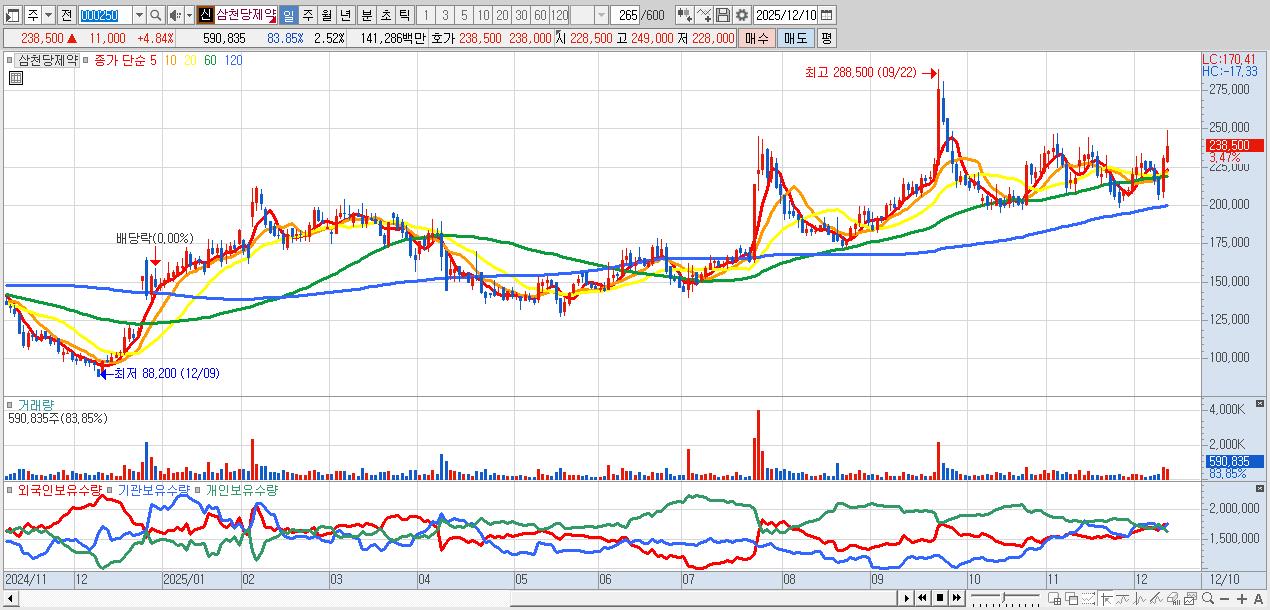
Task: Click the stock search magnifier icon
Action: tap(155, 15)
